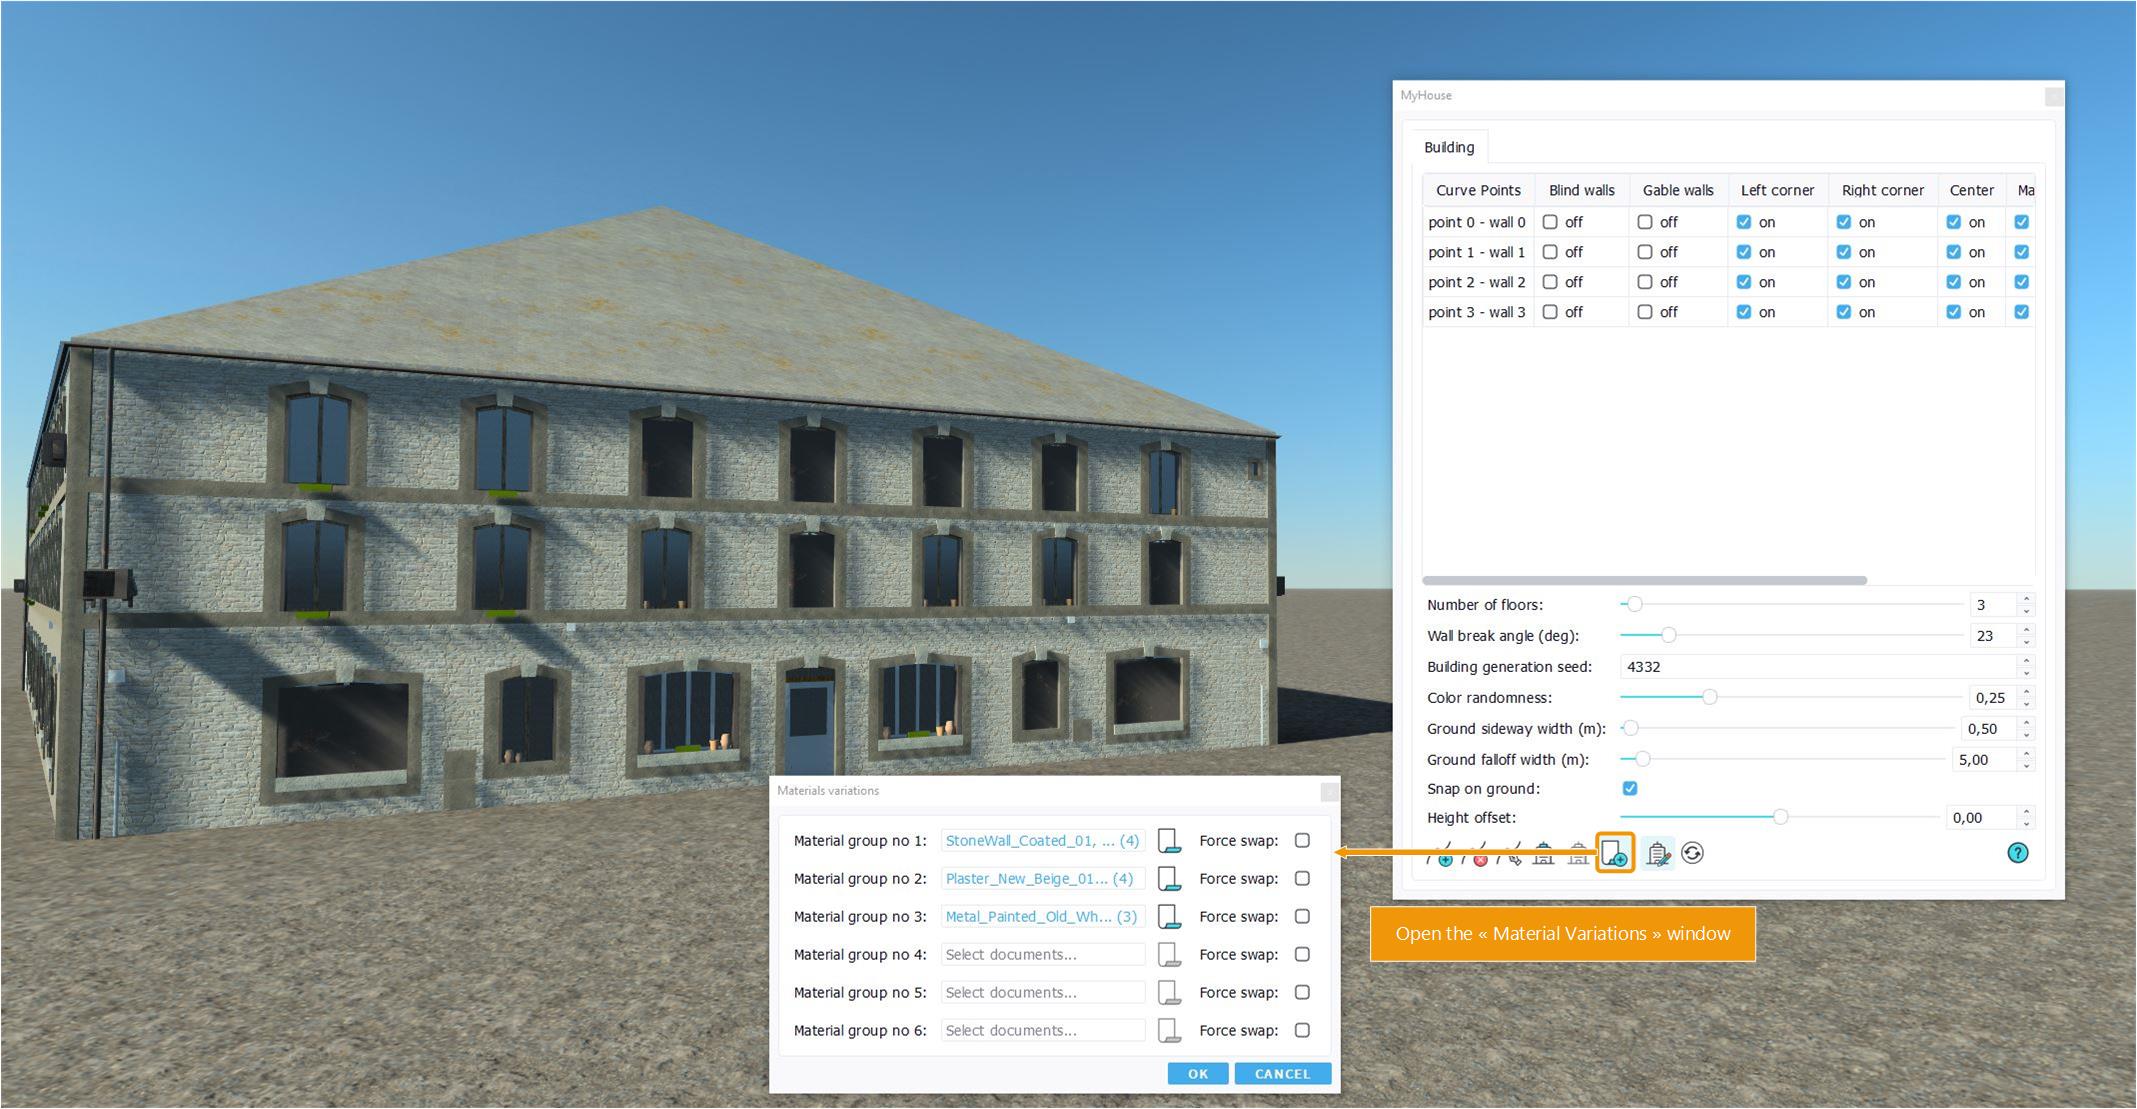2137x1109 pixels.
Task: Browse documents for Material group no 4
Action: (x=1168, y=955)
